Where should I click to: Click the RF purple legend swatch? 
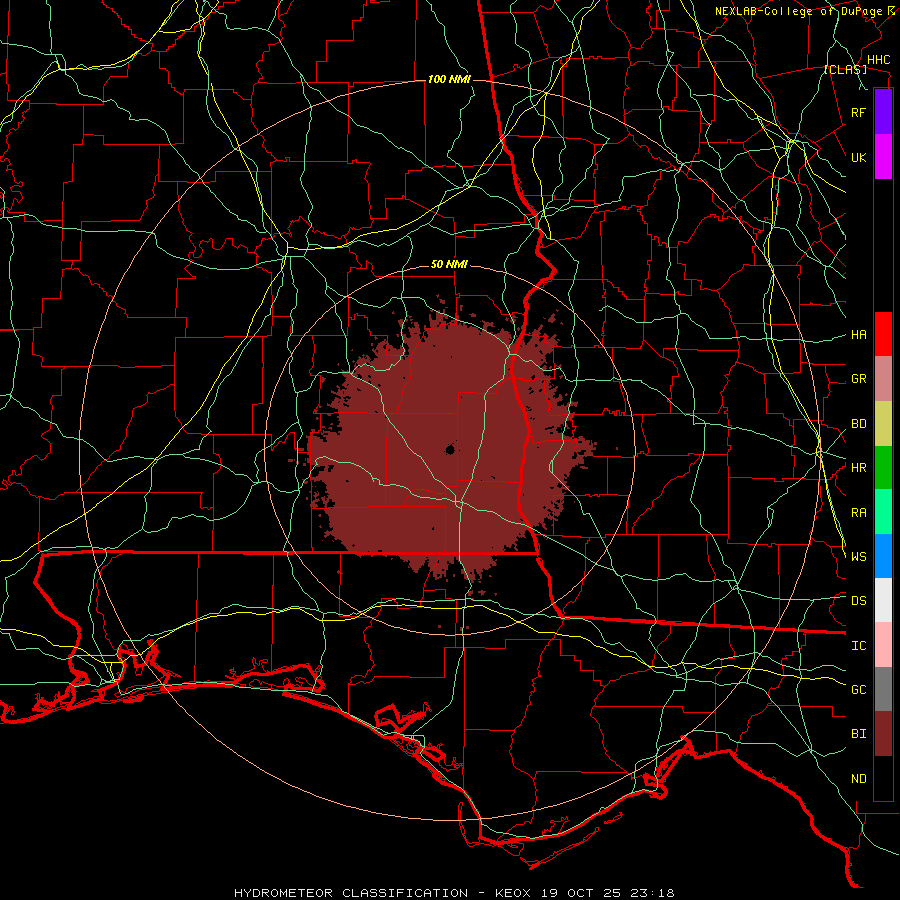(x=883, y=112)
